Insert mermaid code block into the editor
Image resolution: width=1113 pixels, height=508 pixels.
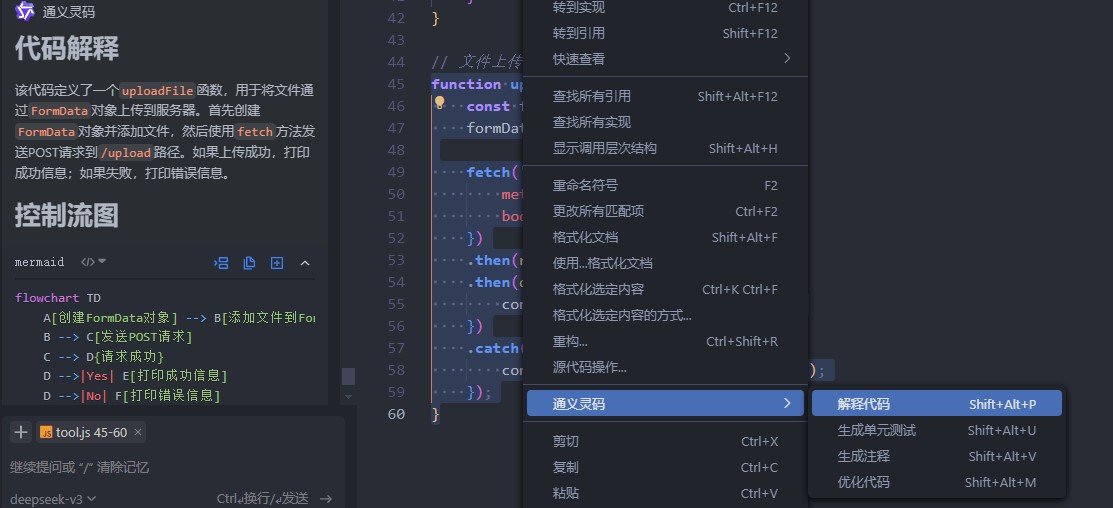[x=221, y=263]
